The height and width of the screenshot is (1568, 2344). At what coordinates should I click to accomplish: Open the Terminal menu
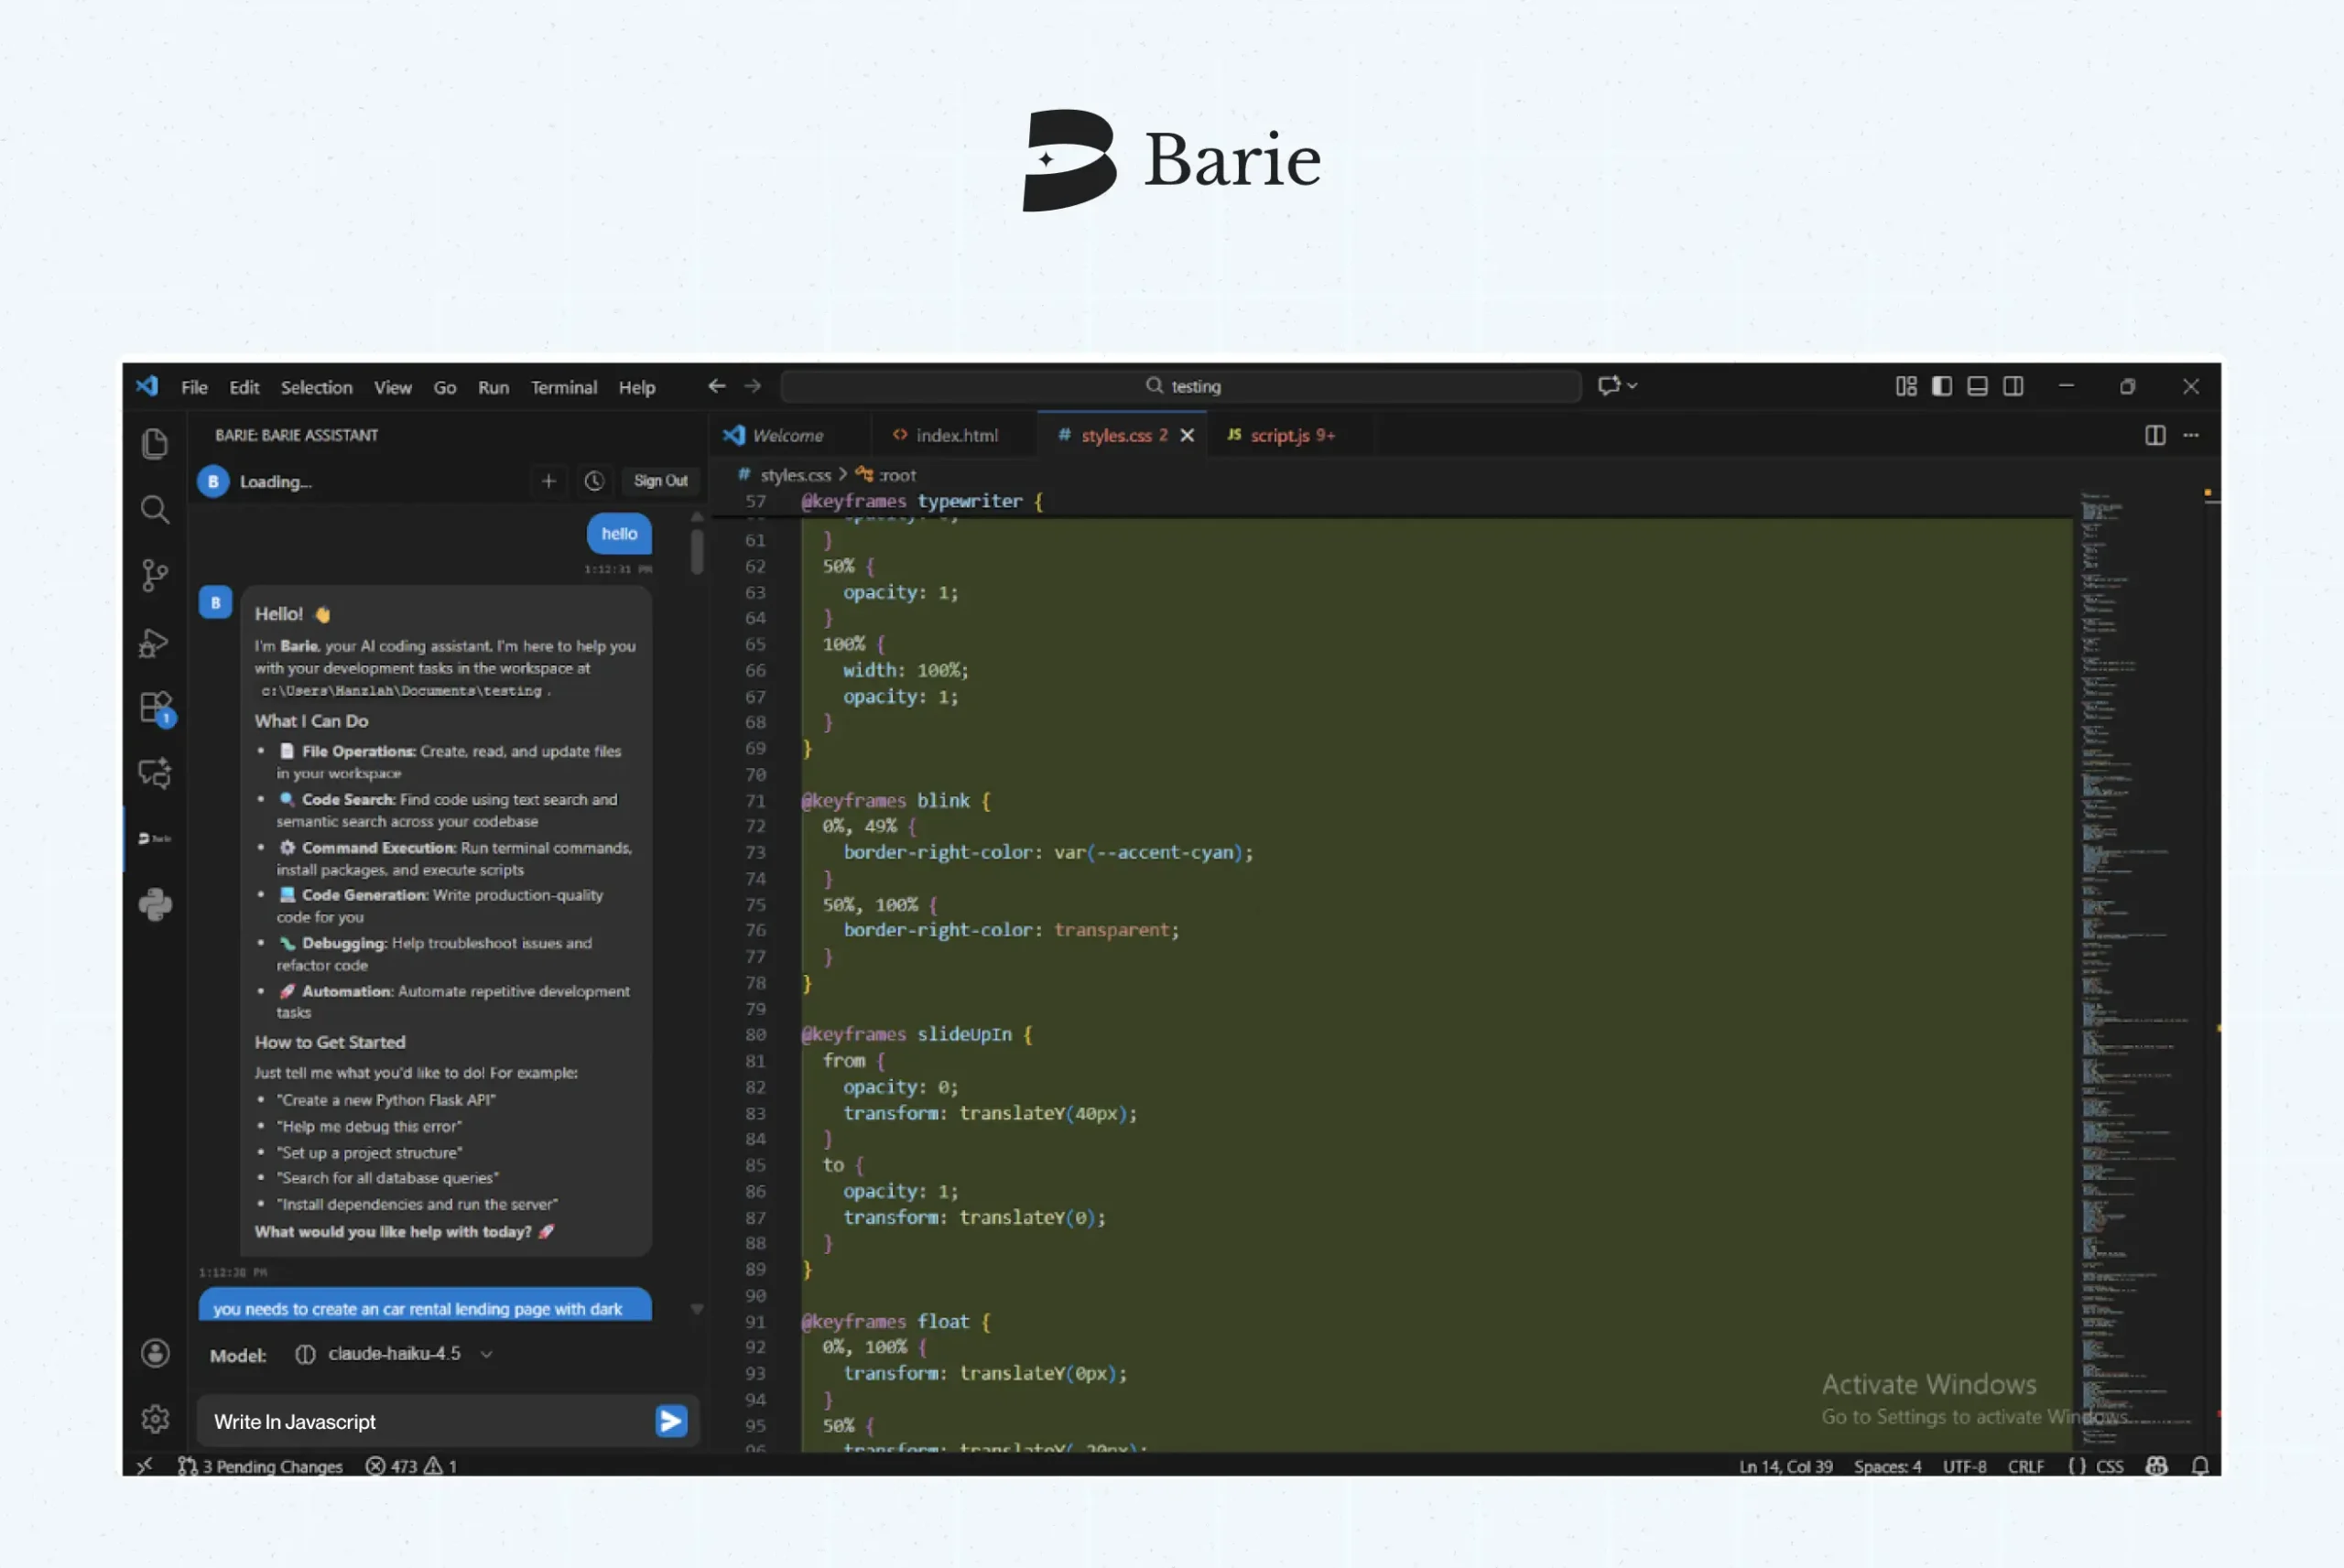[563, 387]
